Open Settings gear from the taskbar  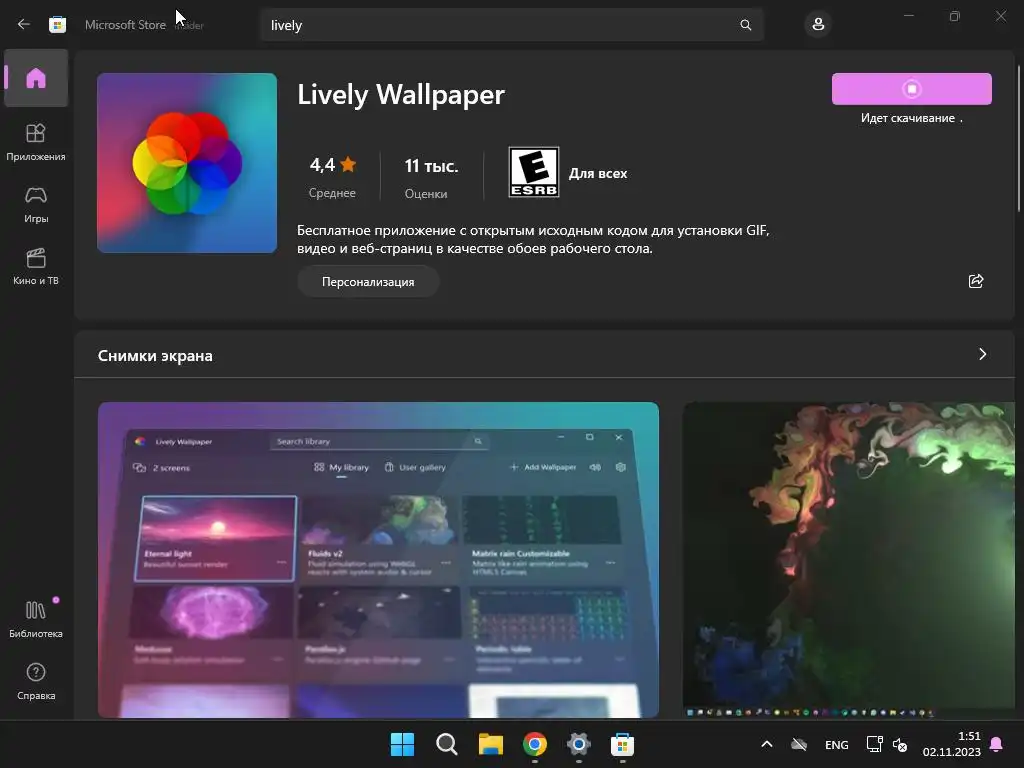point(579,744)
